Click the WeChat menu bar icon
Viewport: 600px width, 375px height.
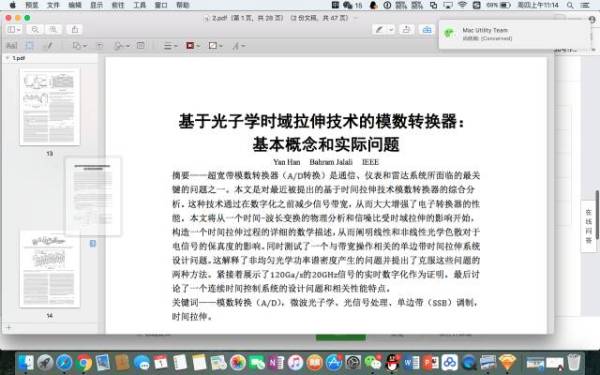pyautogui.click(x=347, y=5)
